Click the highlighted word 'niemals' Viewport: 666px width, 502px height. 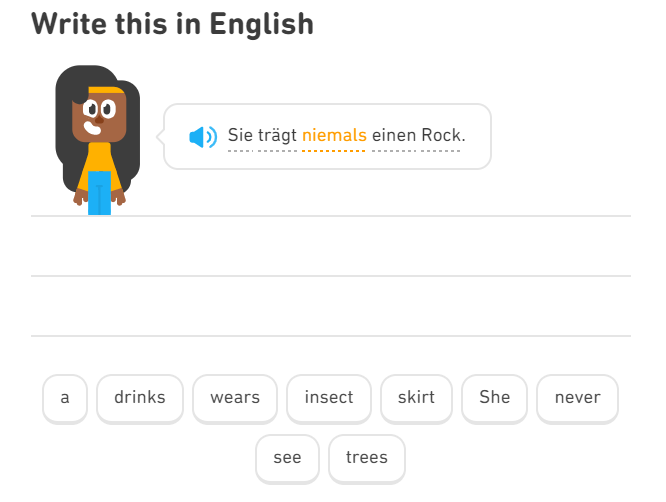point(334,135)
